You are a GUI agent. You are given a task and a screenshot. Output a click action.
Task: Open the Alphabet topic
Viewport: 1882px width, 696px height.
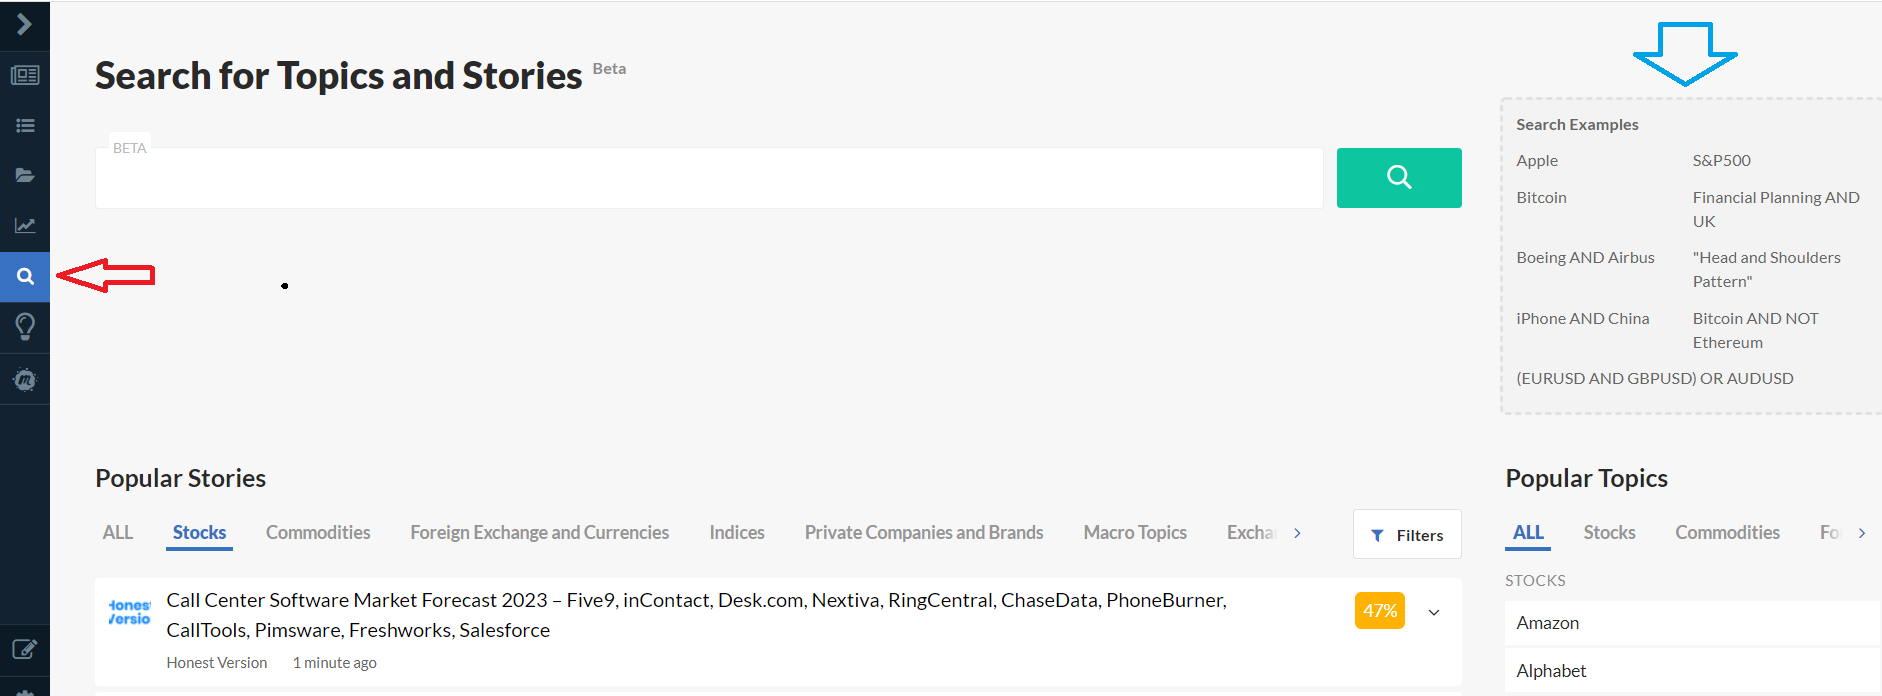(1693, 671)
